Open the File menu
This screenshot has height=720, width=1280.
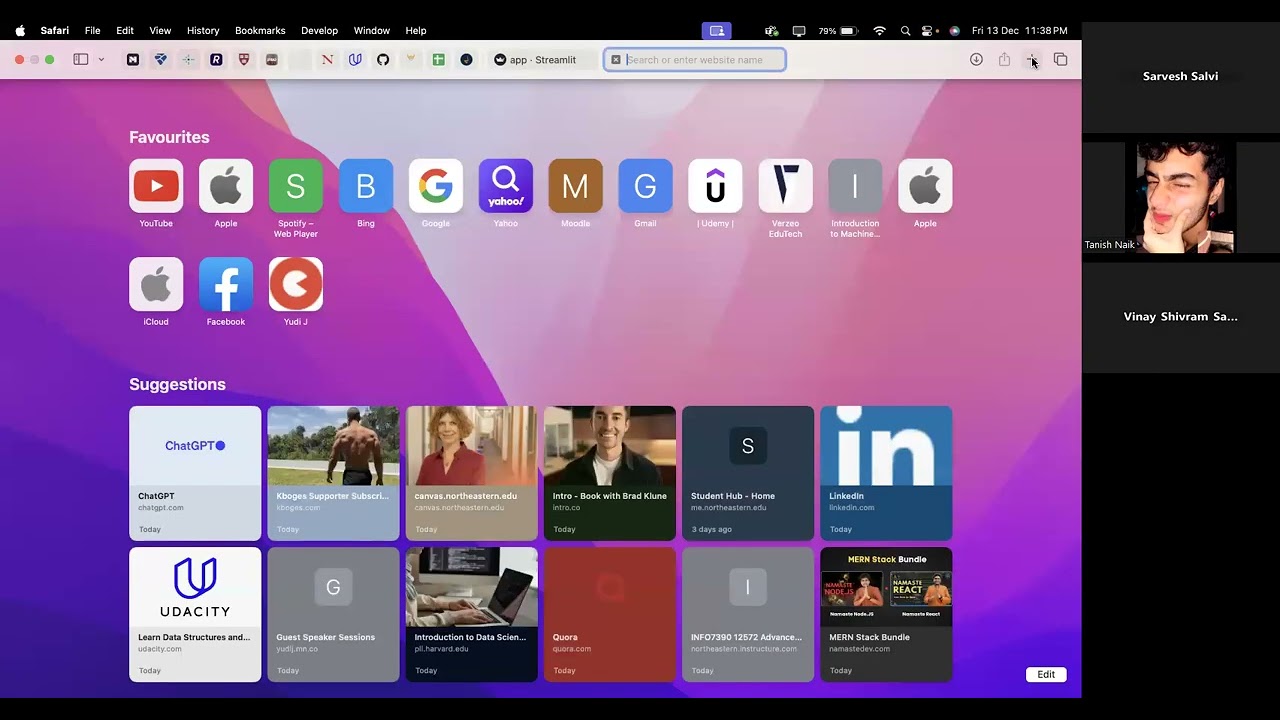click(92, 31)
